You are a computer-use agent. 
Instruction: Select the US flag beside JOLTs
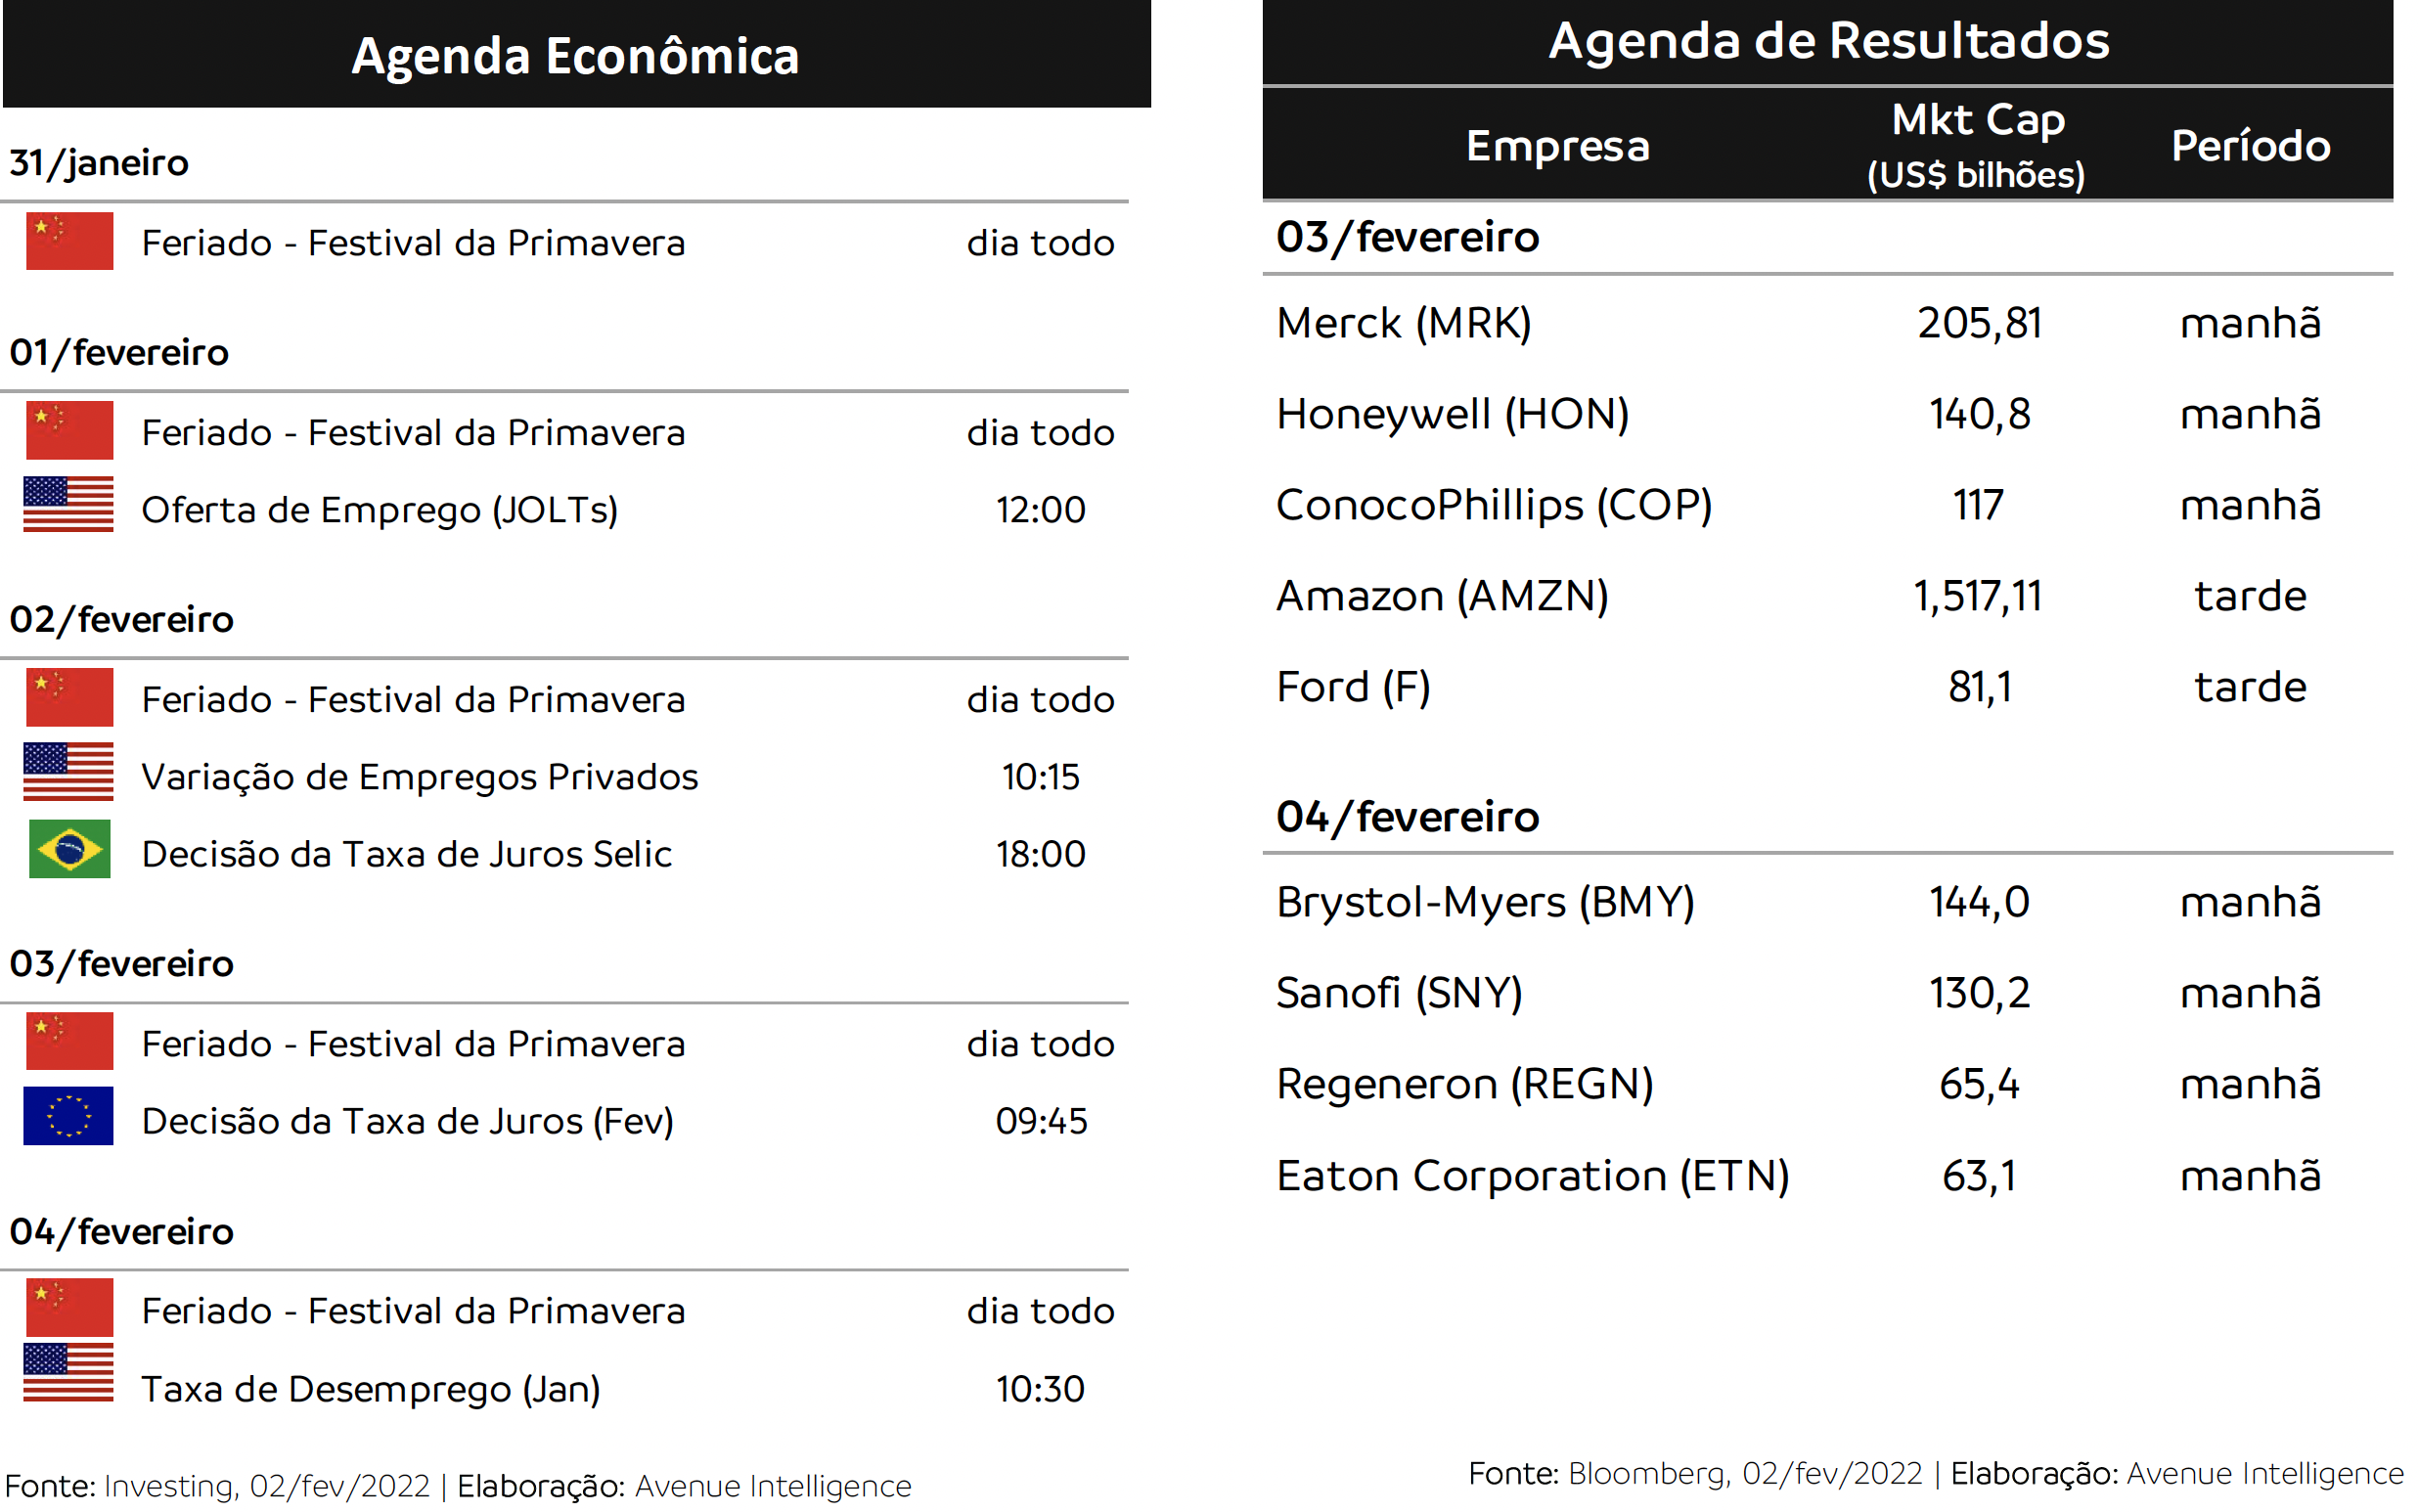click(x=68, y=504)
